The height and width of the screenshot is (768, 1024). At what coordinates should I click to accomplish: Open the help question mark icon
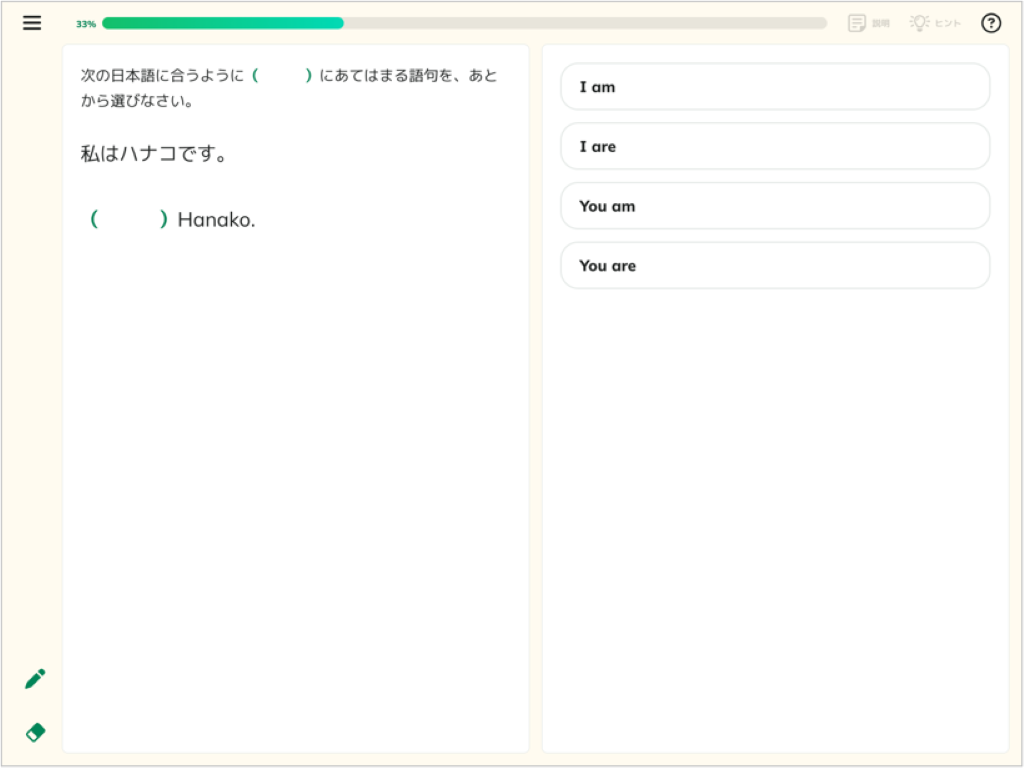click(991, 23)
